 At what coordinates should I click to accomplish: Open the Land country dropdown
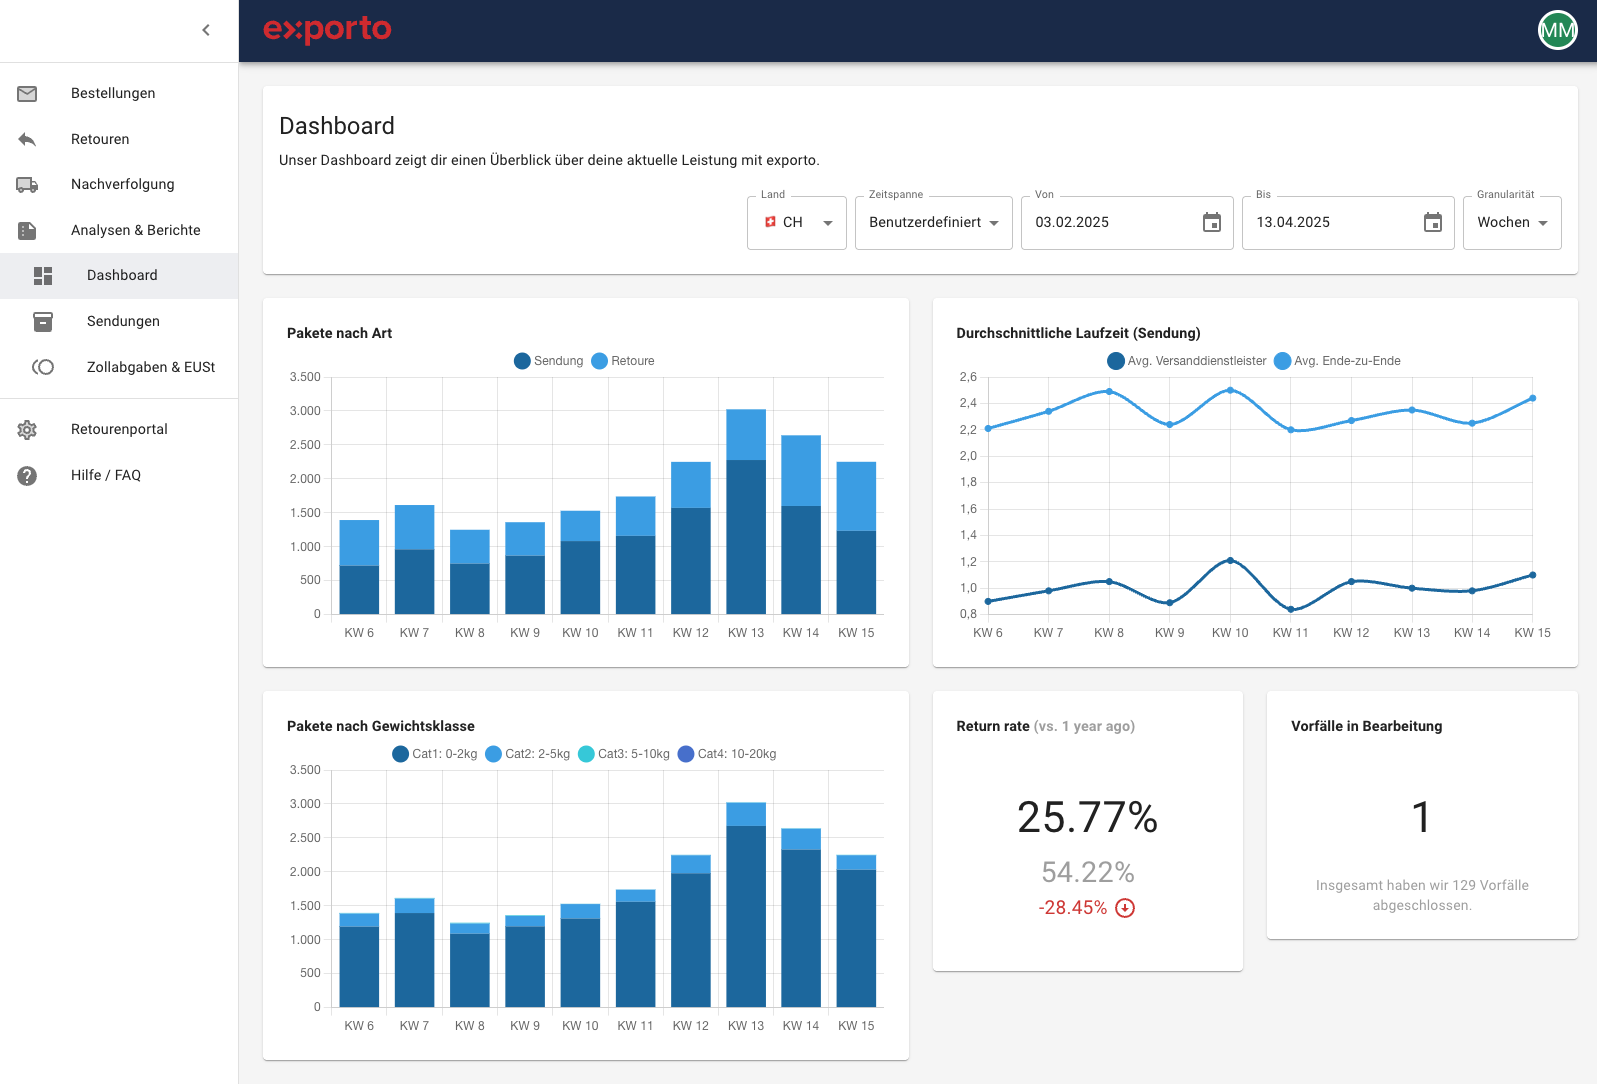[x=797, y=223]
